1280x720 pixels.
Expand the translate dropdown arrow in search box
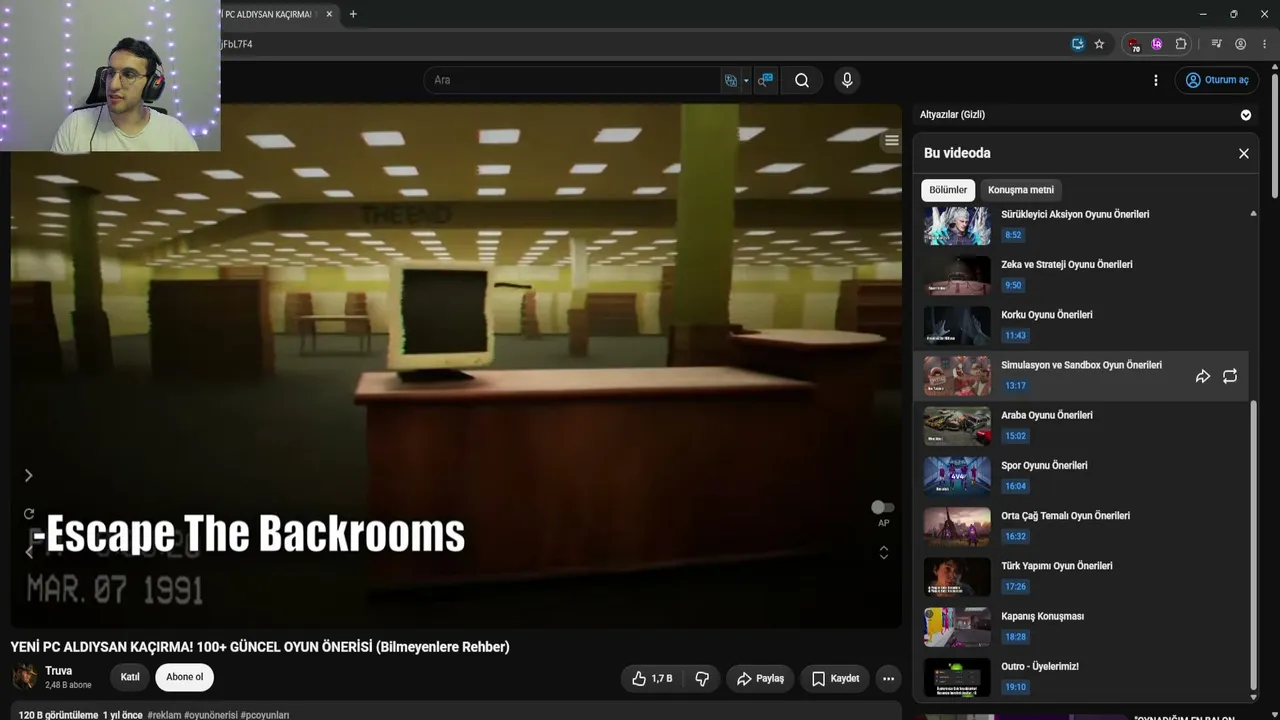(746, 80)
